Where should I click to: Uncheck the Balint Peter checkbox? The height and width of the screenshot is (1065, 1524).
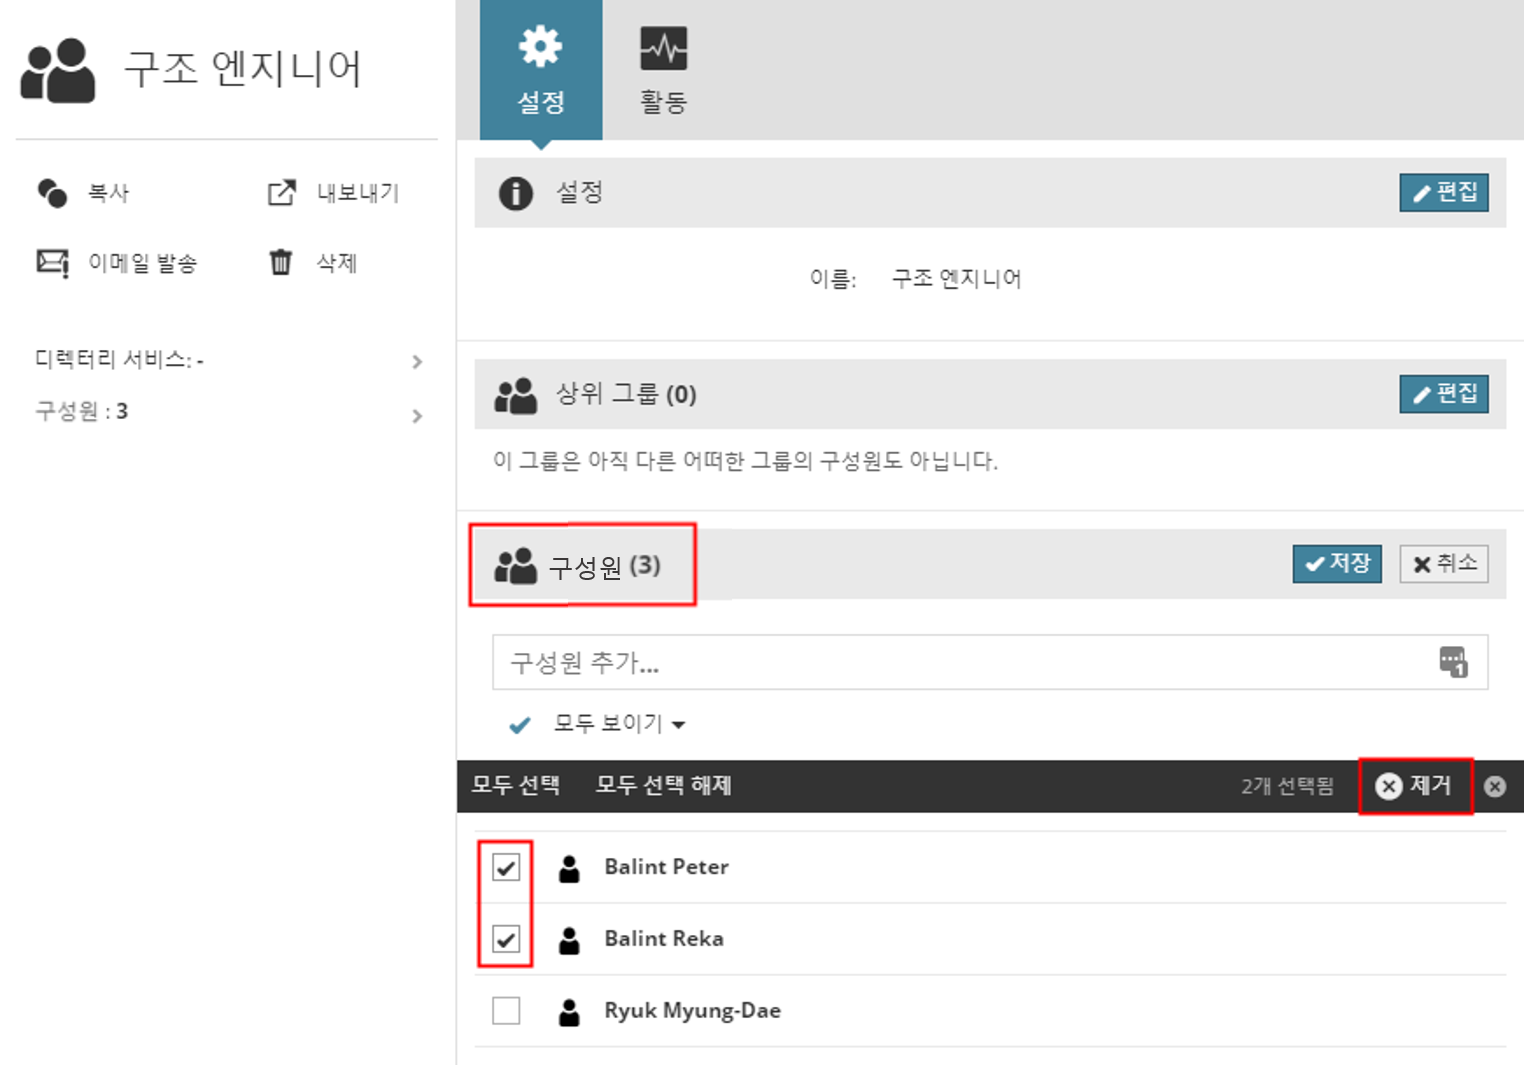(x=506, y=867)
